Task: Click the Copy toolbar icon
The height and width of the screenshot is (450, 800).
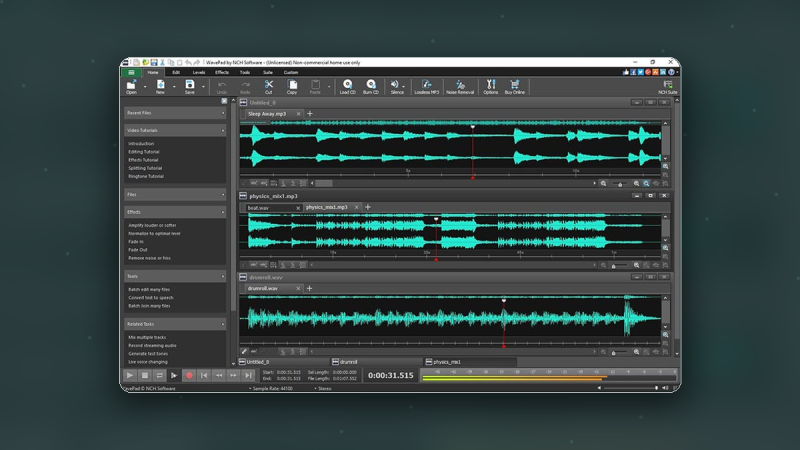Action: coord(292,86)
